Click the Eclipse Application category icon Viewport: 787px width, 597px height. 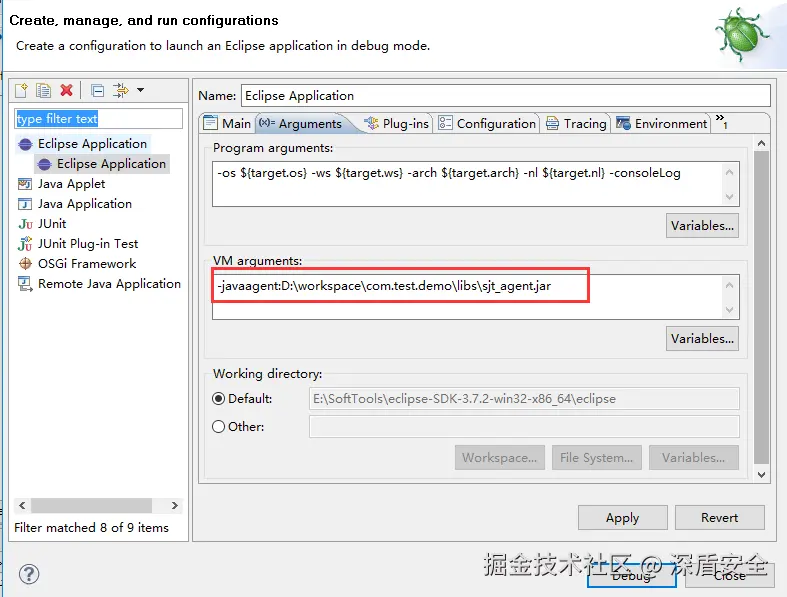25,144
